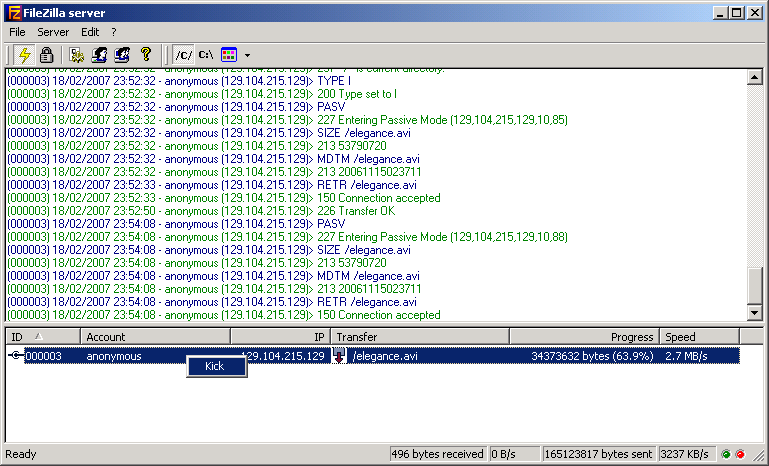Click the 165123817 bytes sent status field
769x466 pixels.
click(x=598, y=454)
